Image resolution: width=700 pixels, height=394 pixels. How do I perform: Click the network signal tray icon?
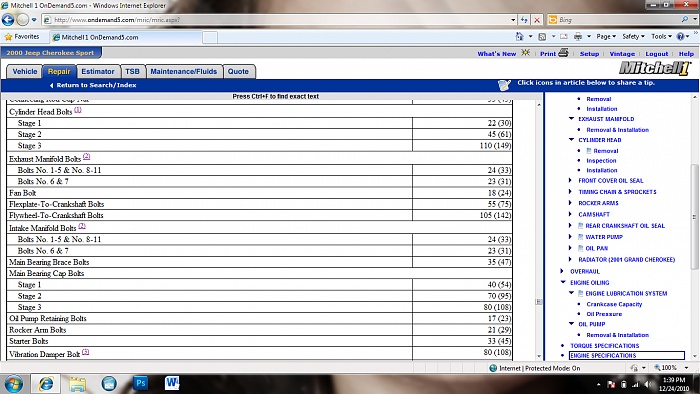tap(636, 384)
